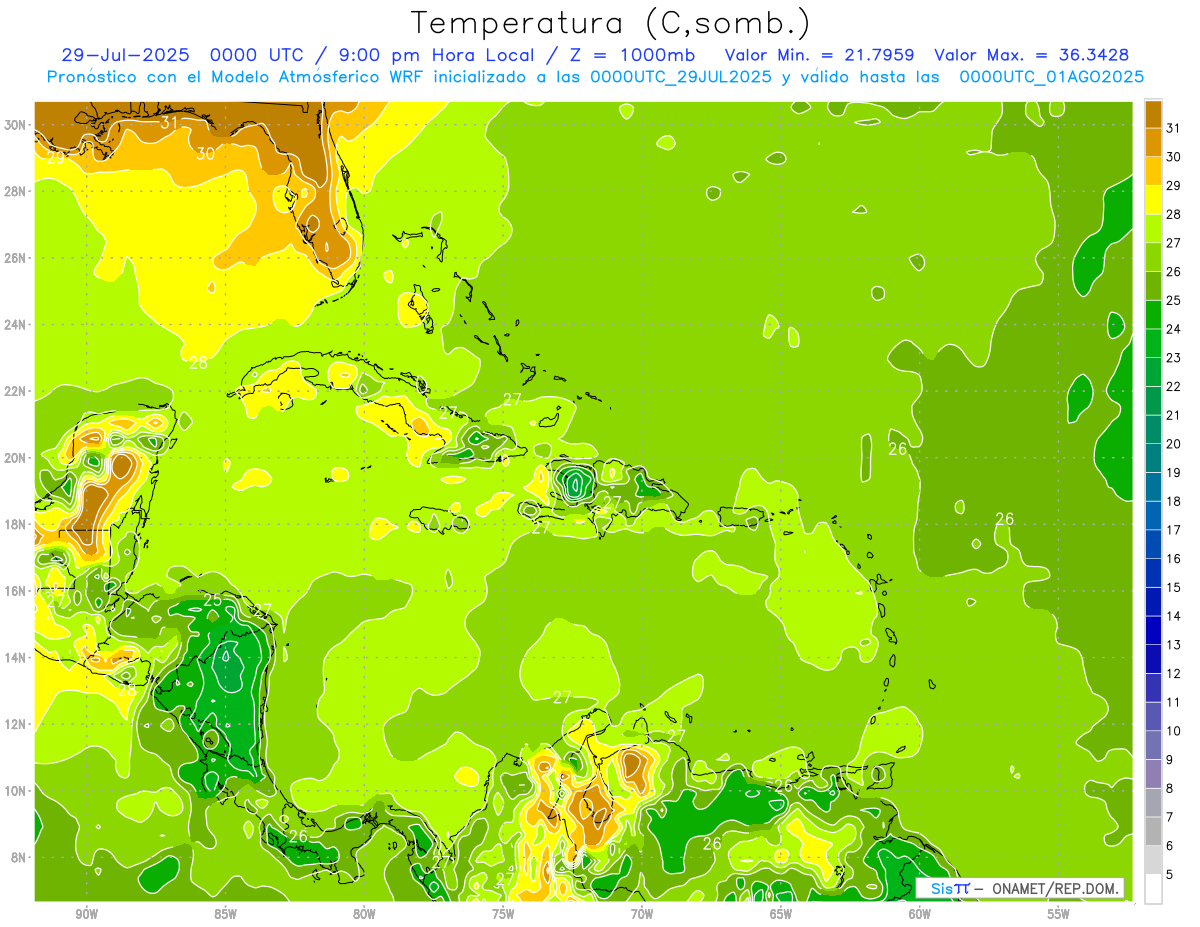Viewport: 1200px width, 927px height.
Task: Click latitude axis label '28N'
Action: coord(17,191)
